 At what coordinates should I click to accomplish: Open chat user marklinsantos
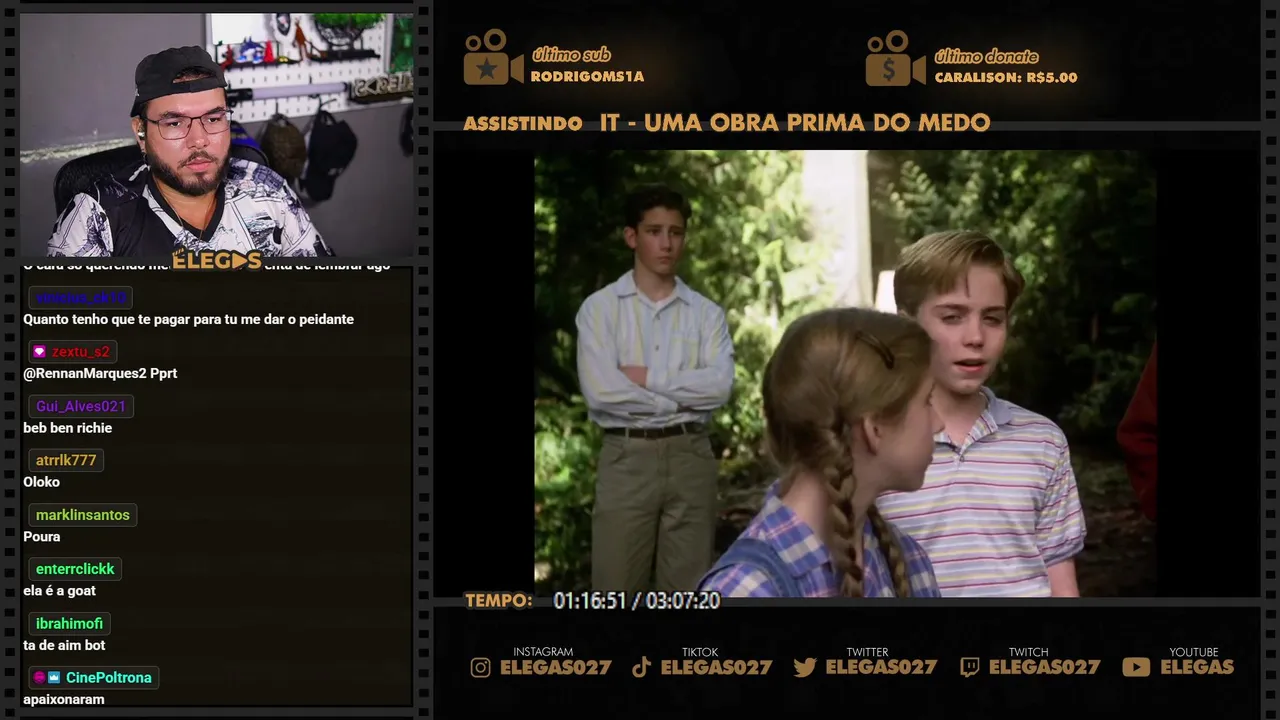click(x=83, y=515)
